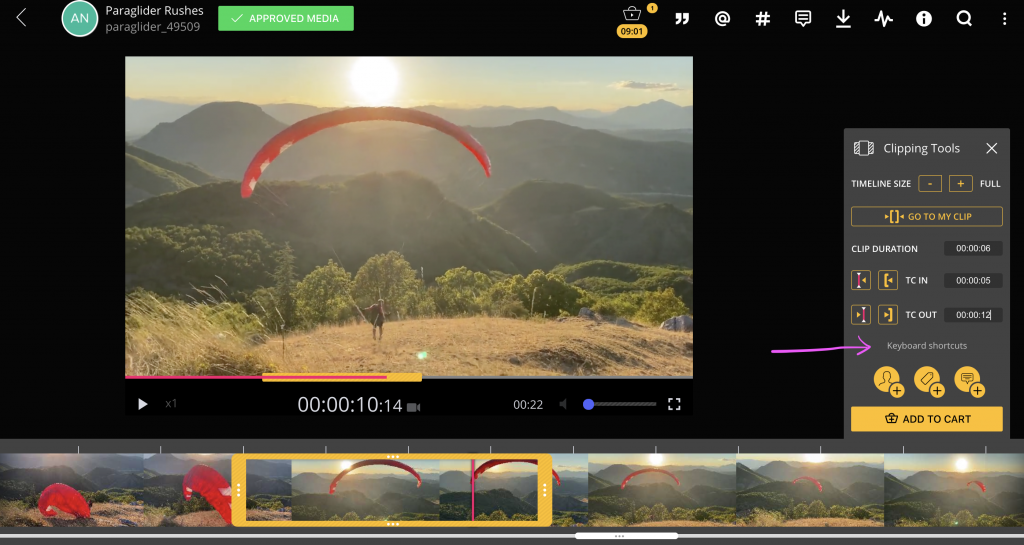Open the cart basket icon with badge

632,13
